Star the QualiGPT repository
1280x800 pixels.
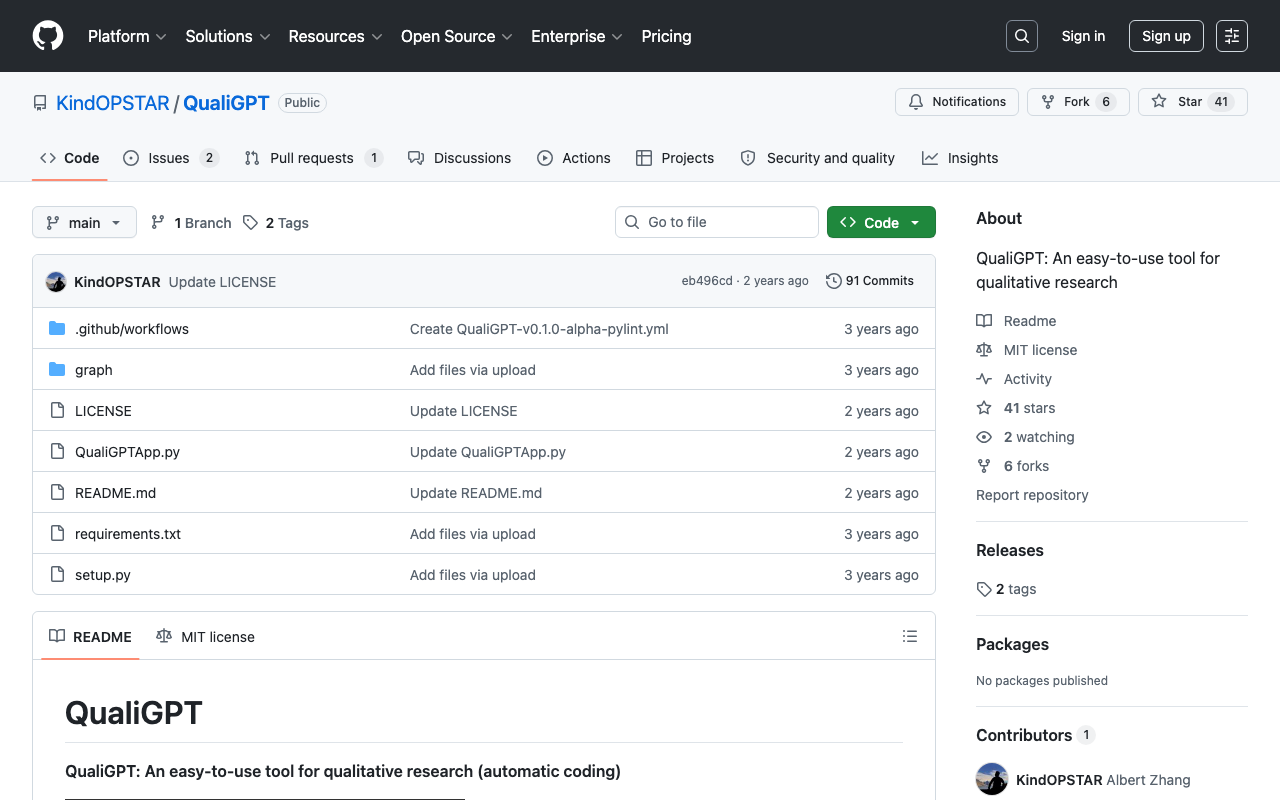click(x=1193, y=102)
